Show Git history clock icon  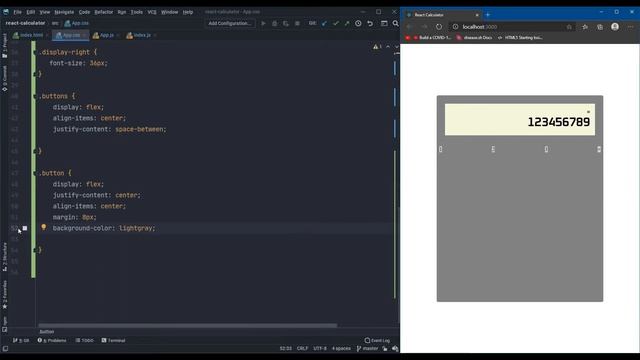pyautogui.click(x=358, y=23)
